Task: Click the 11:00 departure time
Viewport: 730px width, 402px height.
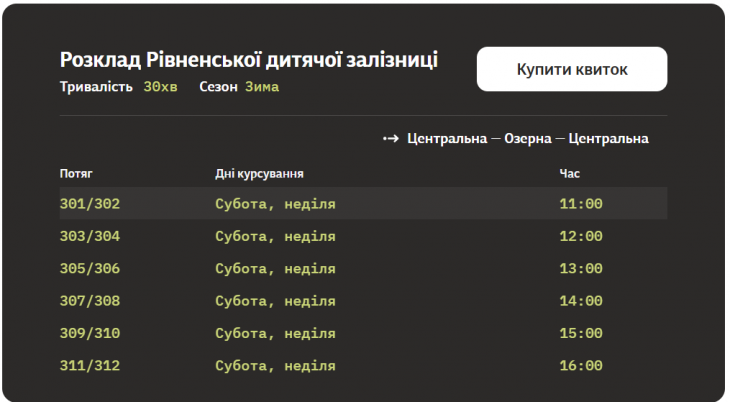Action: [x=580, y=204]
